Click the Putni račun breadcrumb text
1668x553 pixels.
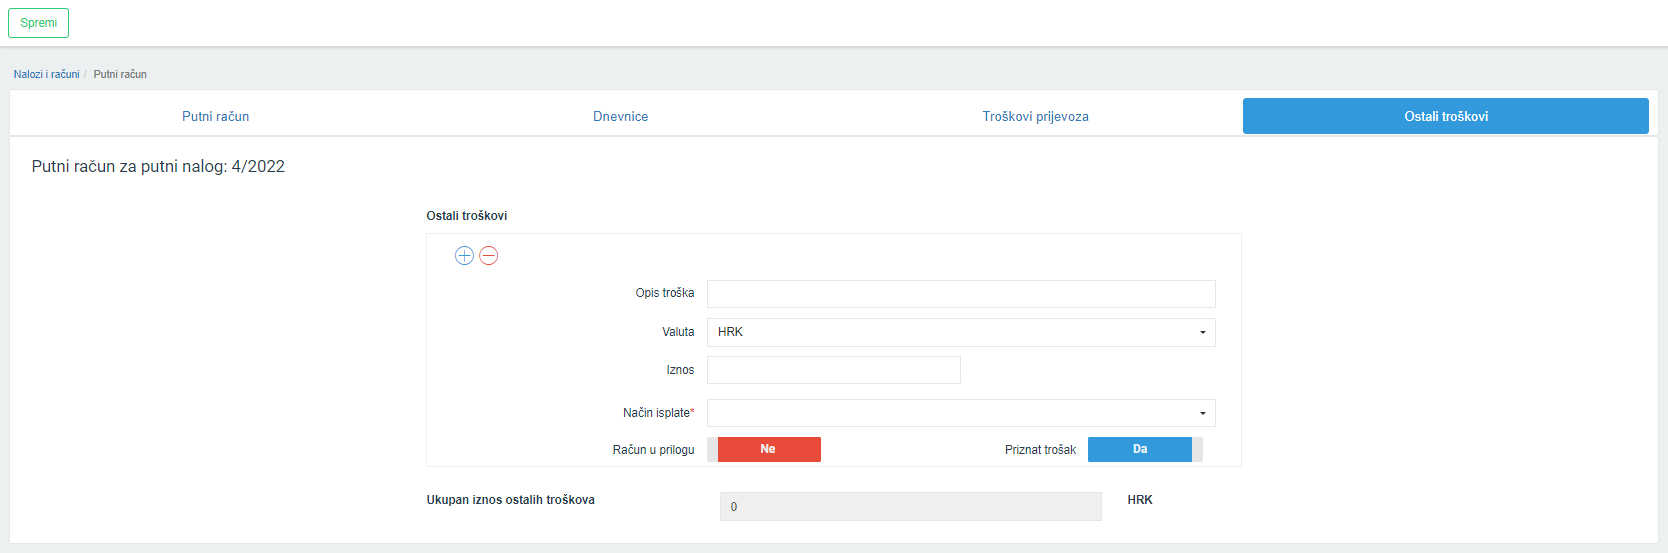tap(120, 74)
